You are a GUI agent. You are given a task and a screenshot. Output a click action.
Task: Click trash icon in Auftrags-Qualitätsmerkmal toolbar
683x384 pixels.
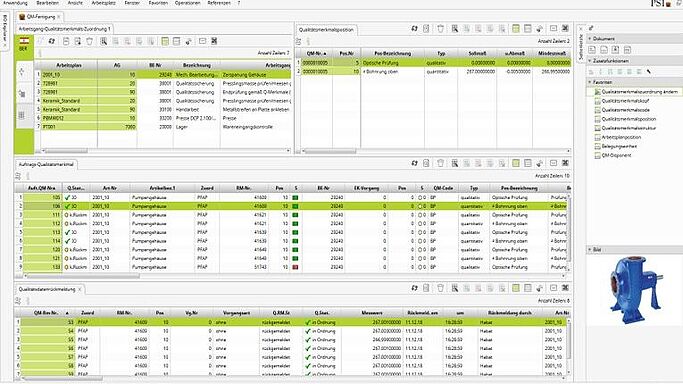click(440, 163)
